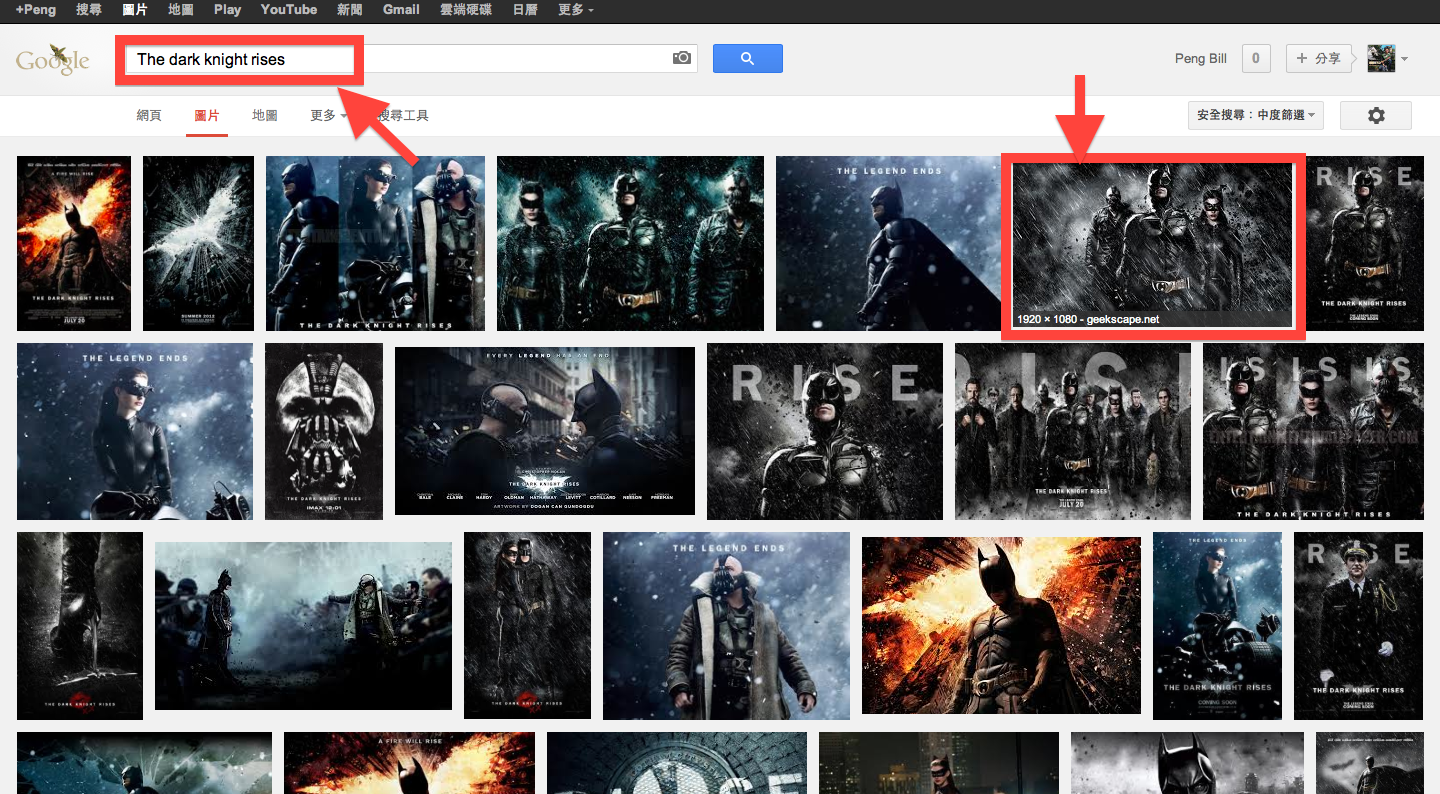Open 搜尋工具 search tools
1440x794 pixels.
click(403, 115)
